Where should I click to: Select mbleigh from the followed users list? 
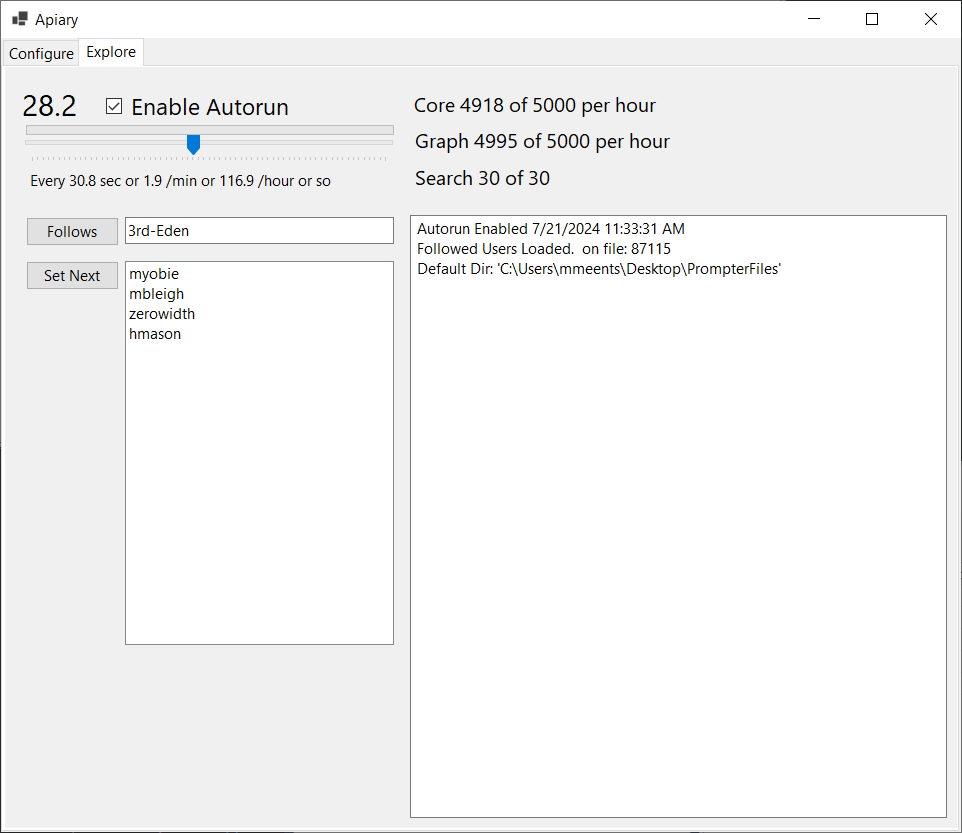point(156,293)
